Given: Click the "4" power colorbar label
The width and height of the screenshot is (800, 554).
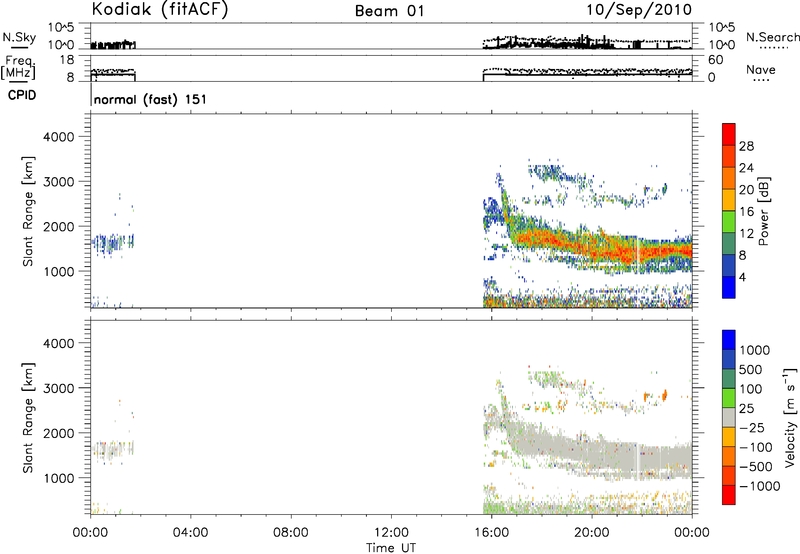Looking at the screenshot, I should point(742,277).
